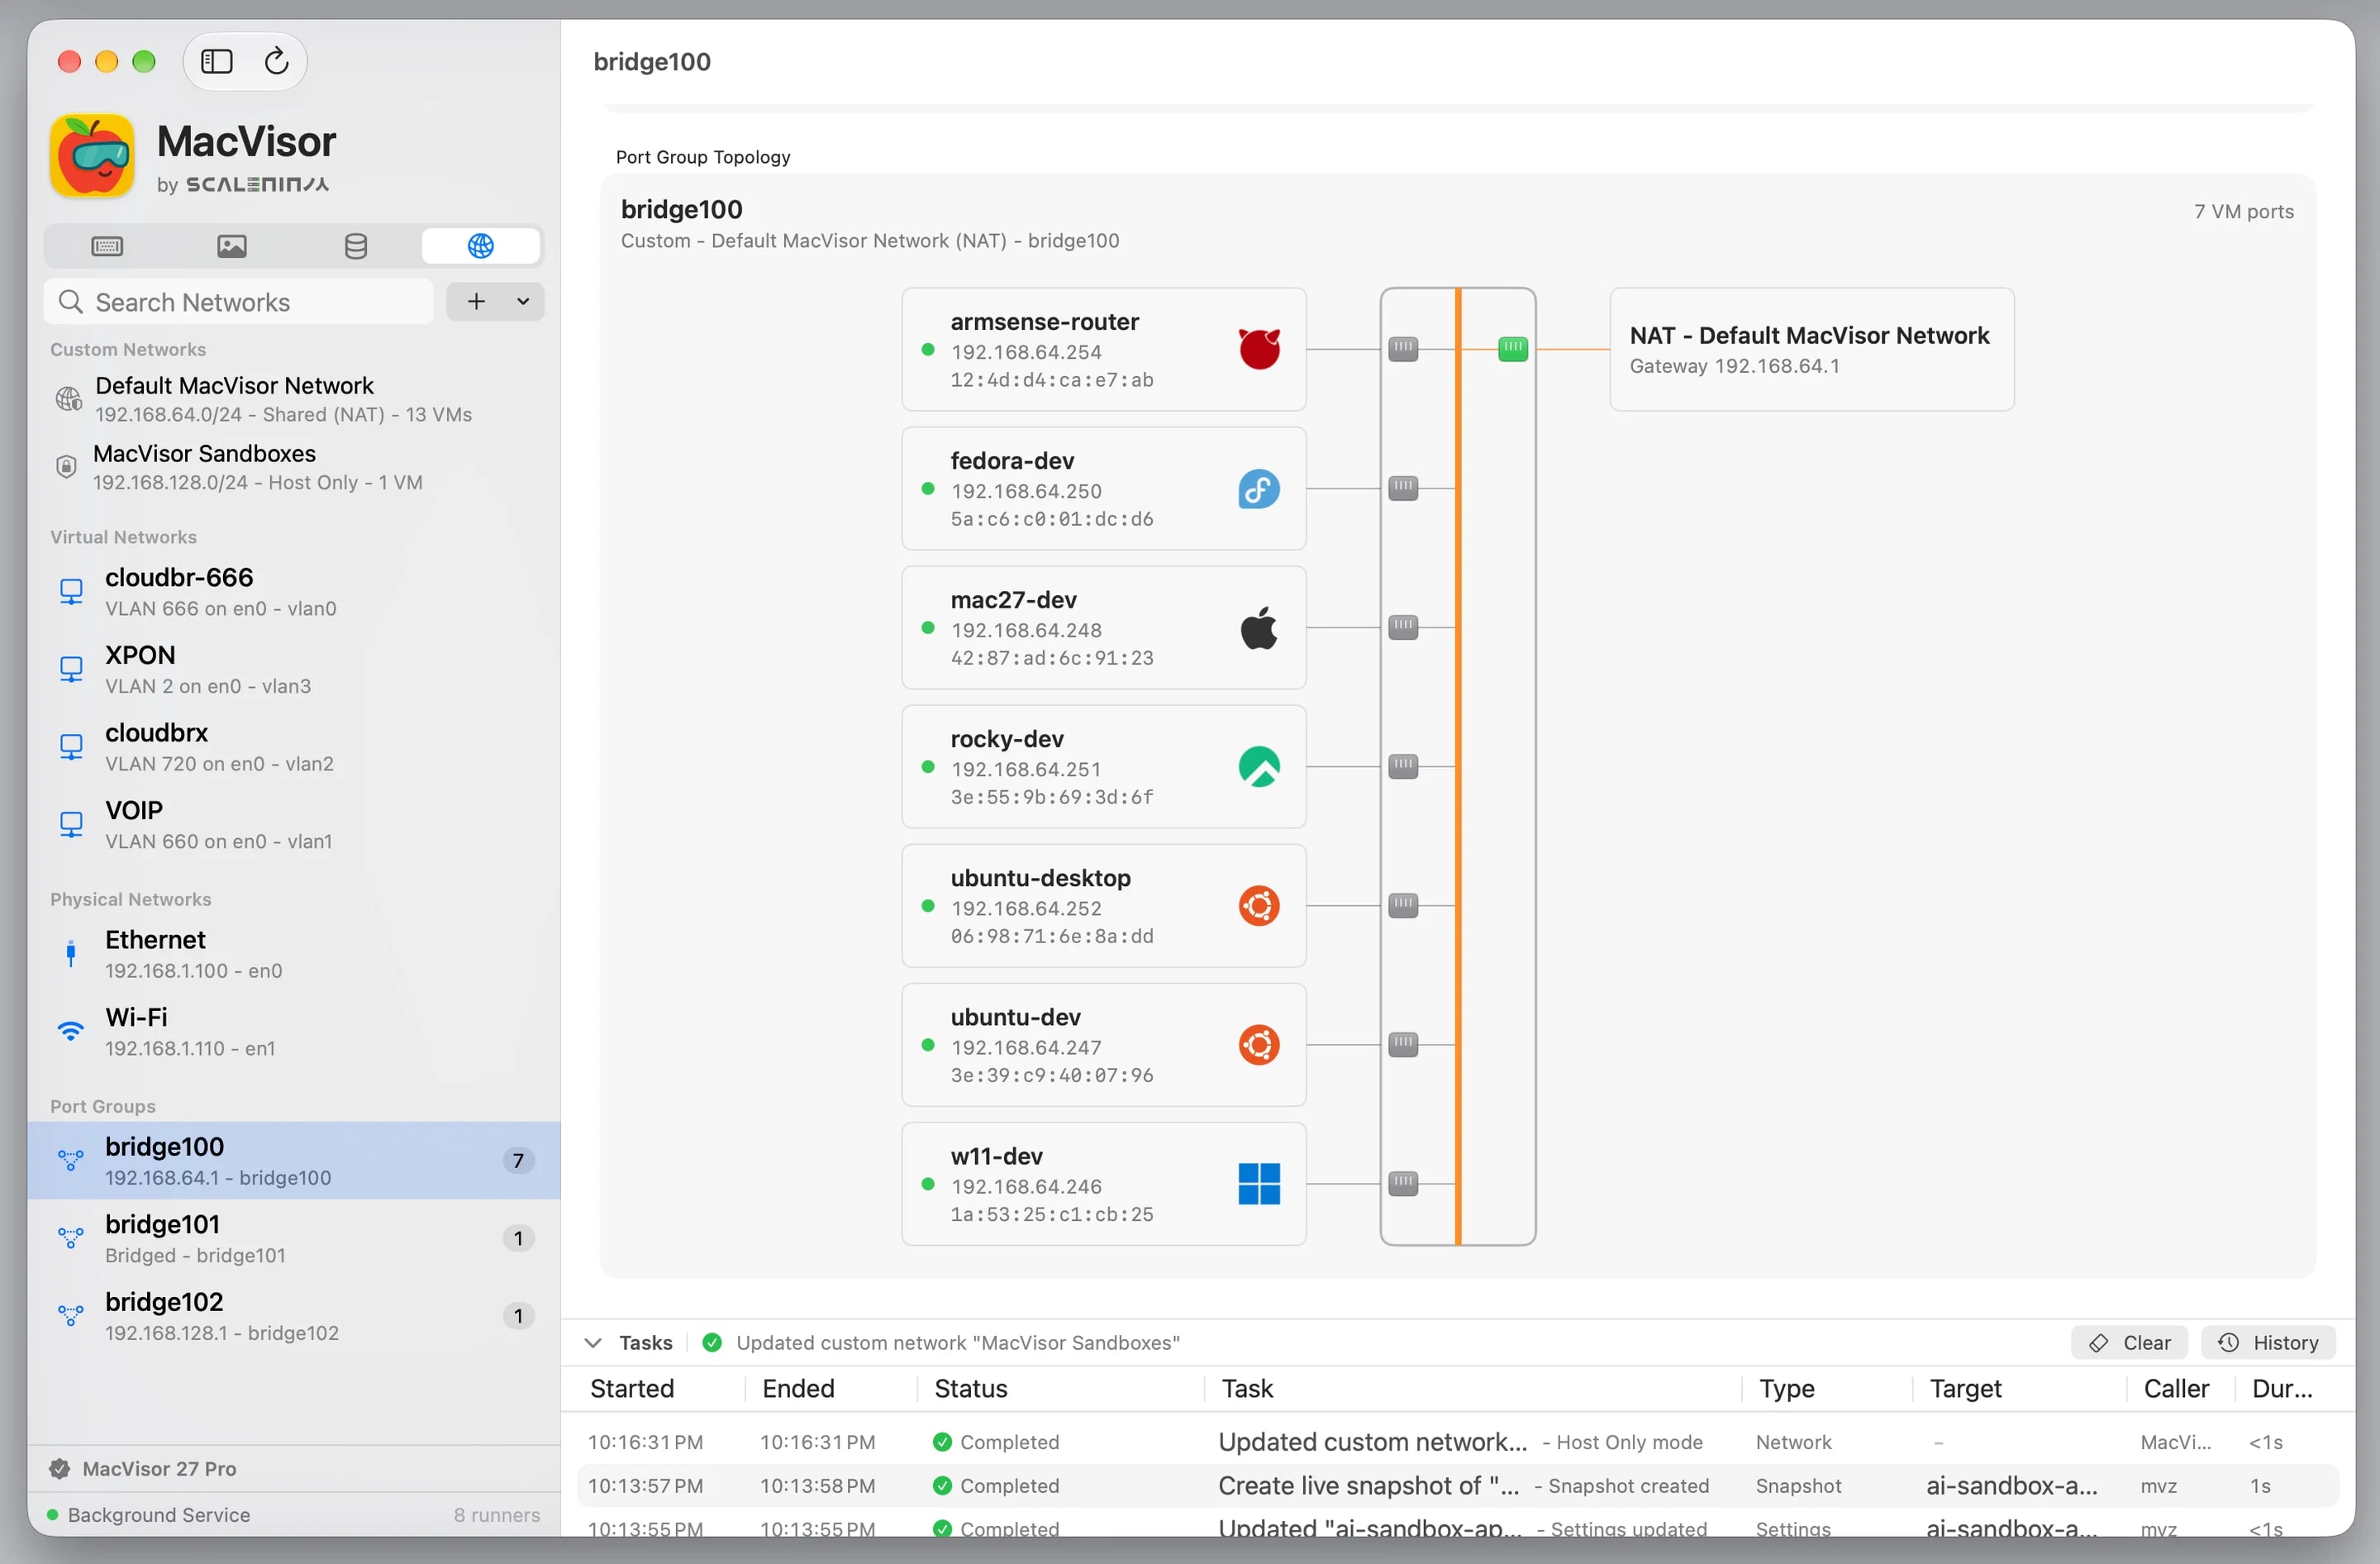Select the Ethernet physical network
The height and width of the screenshot is (1564, 2380).
[294, 954]
